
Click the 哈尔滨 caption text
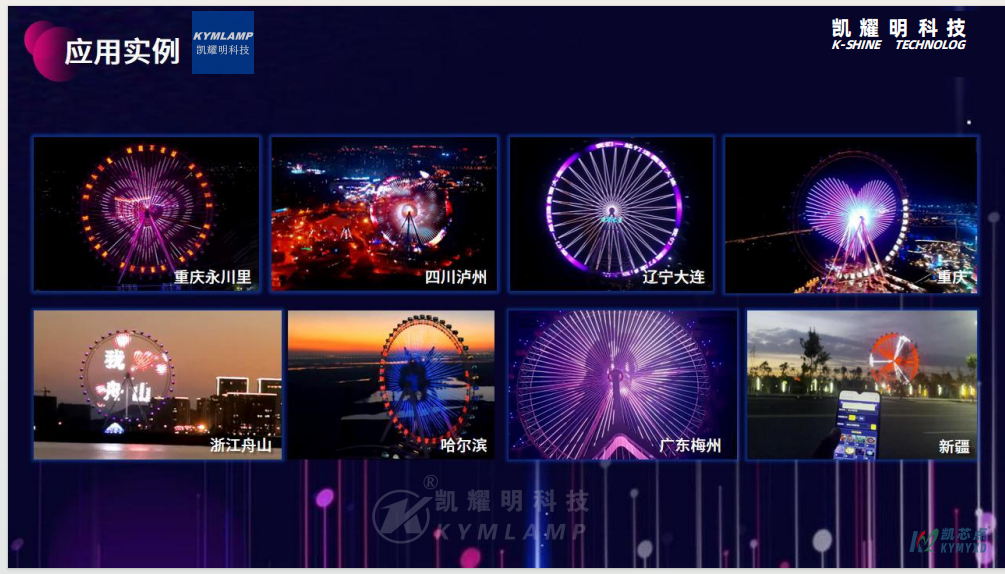click(463, 445)
